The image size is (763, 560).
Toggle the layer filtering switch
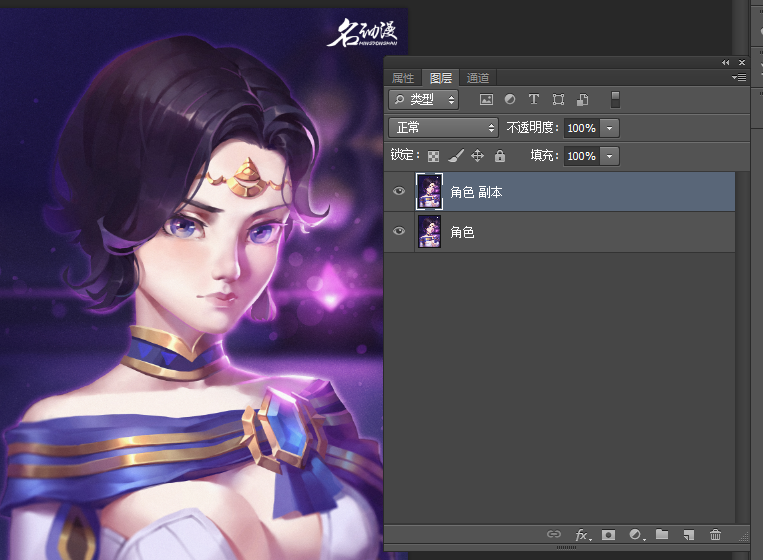(x=615, y=100)
